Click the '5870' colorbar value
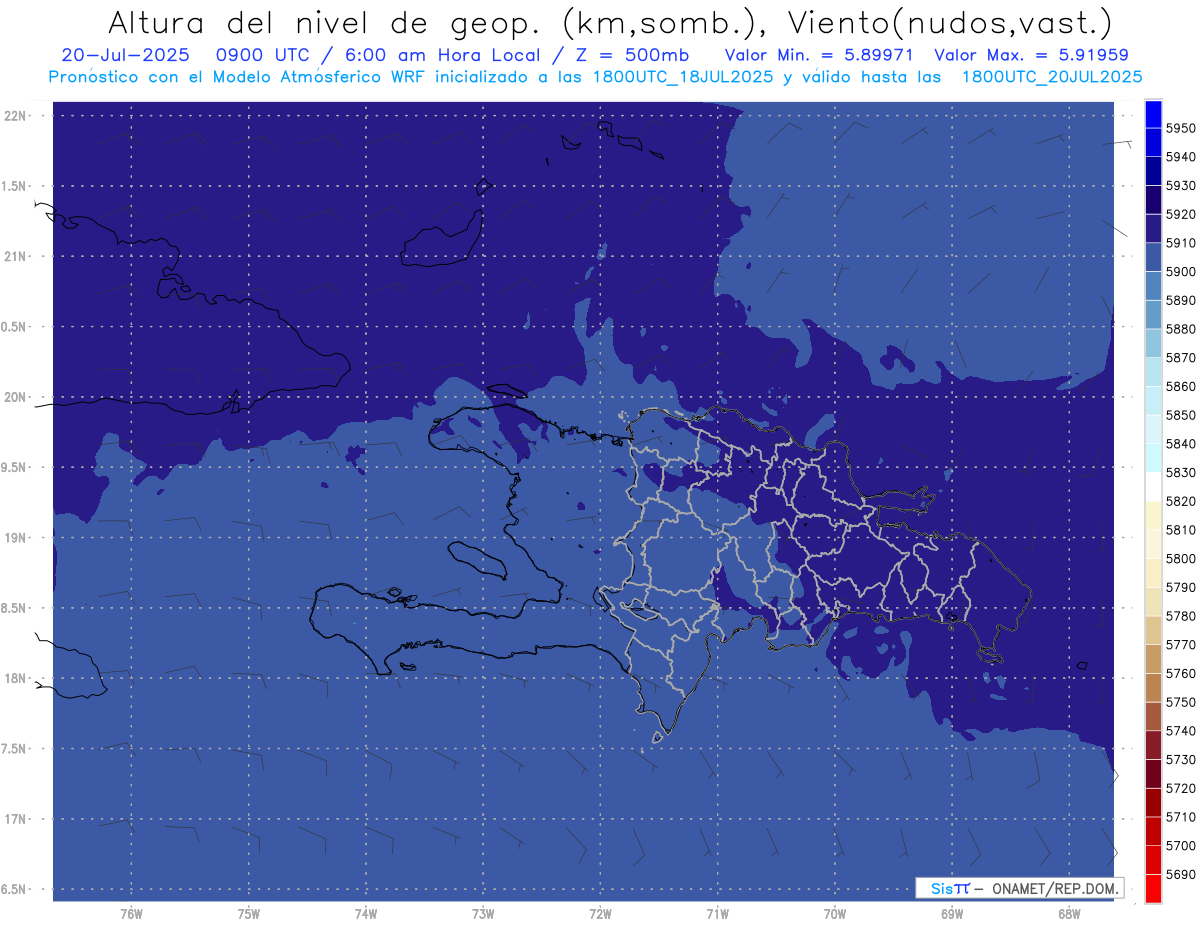 pos(1181,358)
